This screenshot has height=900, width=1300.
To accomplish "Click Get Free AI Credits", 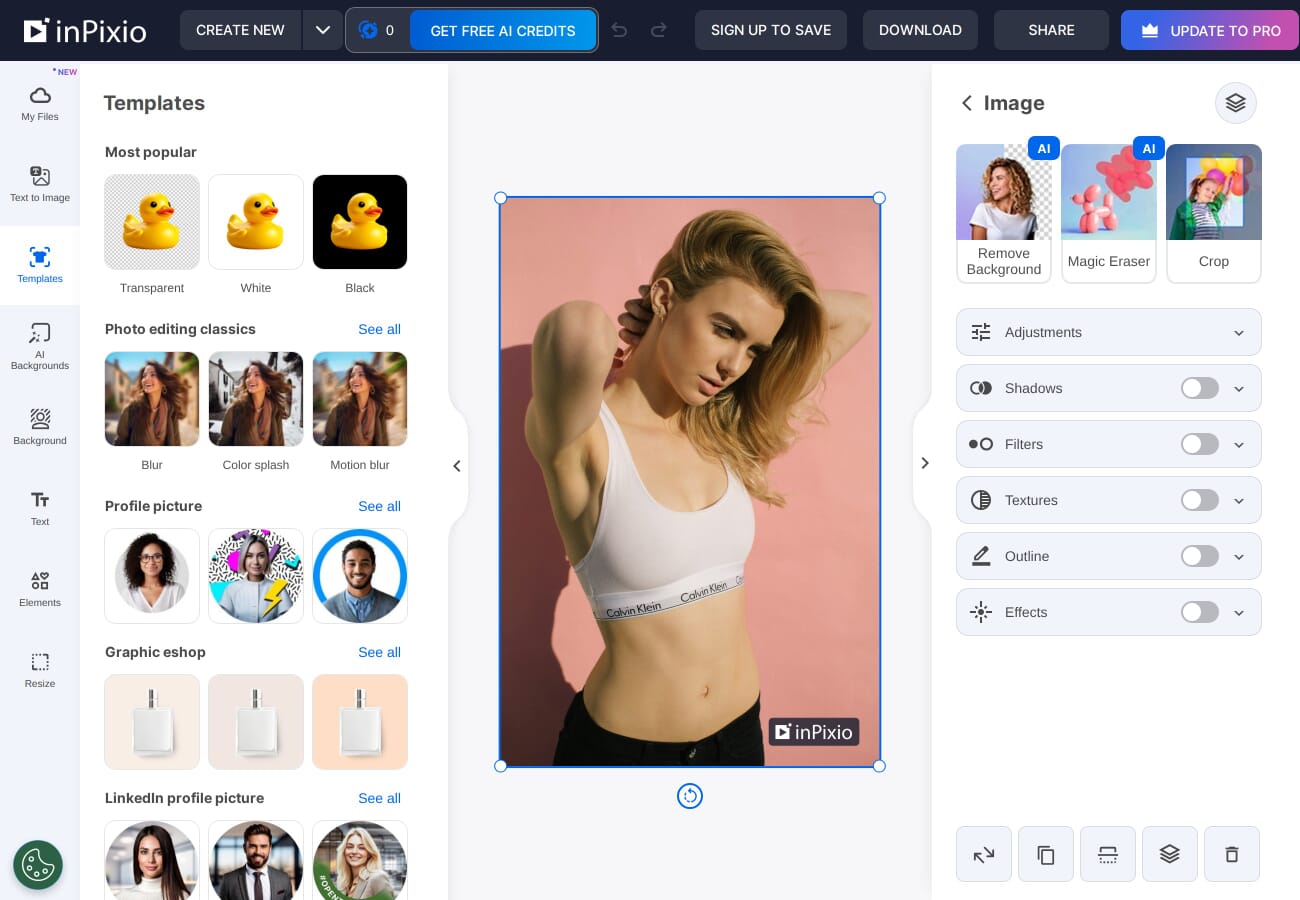I will pyautogui.click(x=503, y=30).
